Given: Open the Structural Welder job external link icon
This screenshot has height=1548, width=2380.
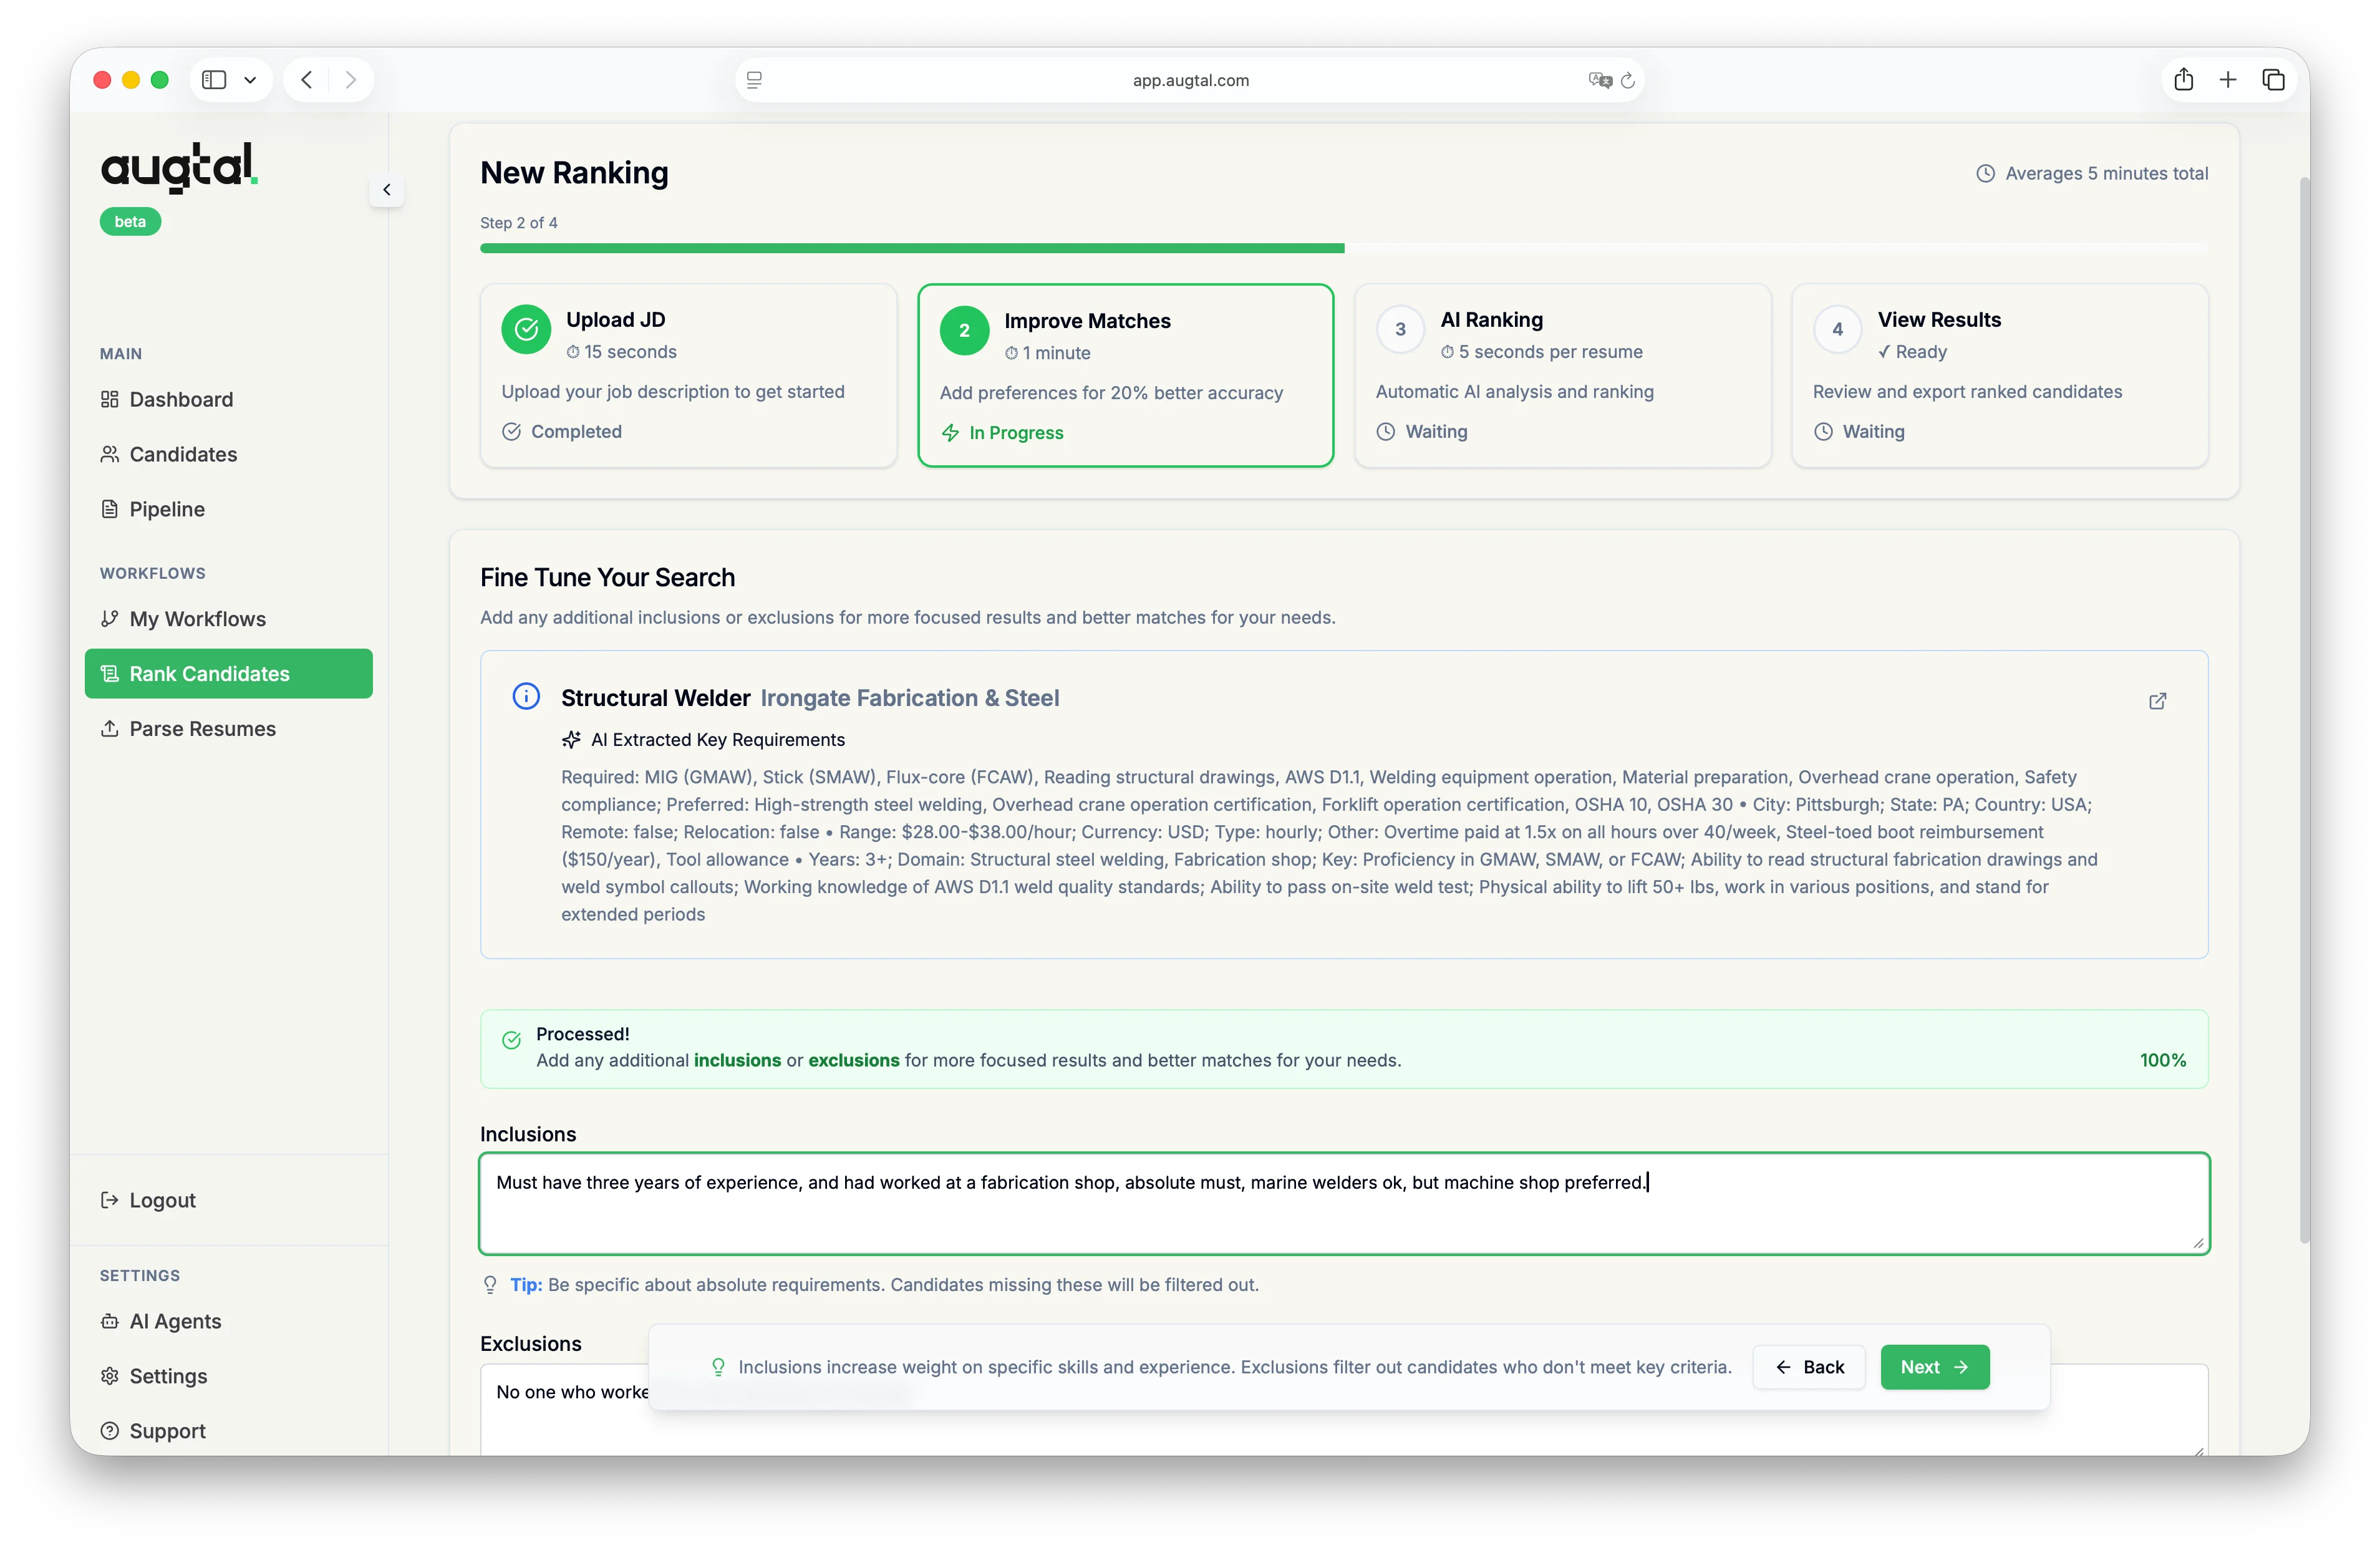Looking at the screenshot, I should [x=2157, y=701].
